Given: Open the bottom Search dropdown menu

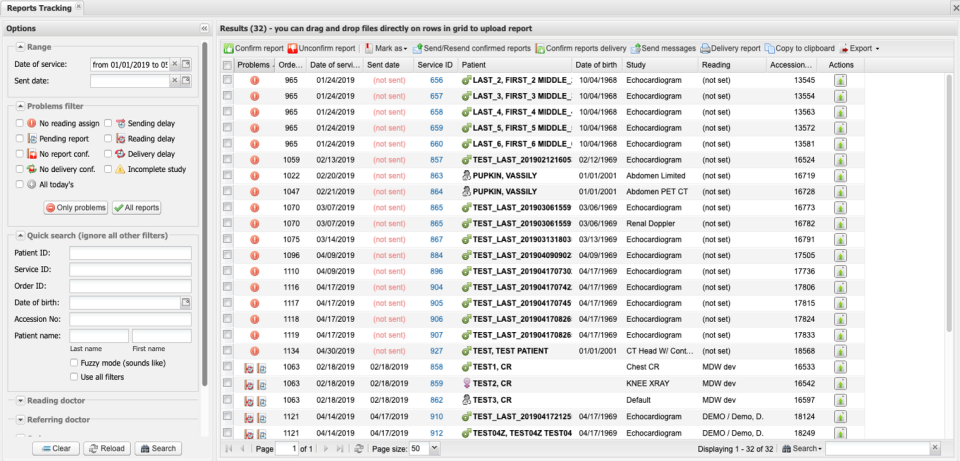Looking at the screenshot, I should 803,449.
